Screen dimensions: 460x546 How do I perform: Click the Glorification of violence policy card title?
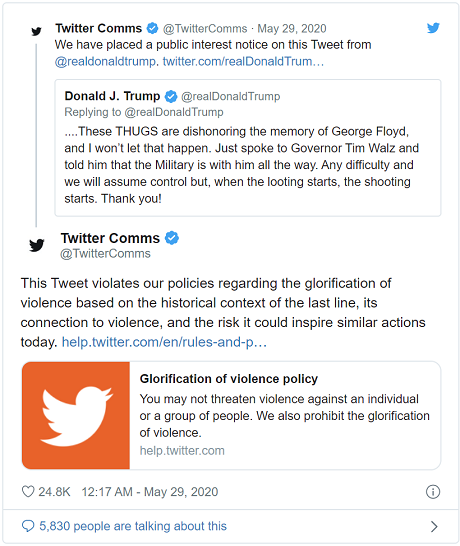coord(229,379)
